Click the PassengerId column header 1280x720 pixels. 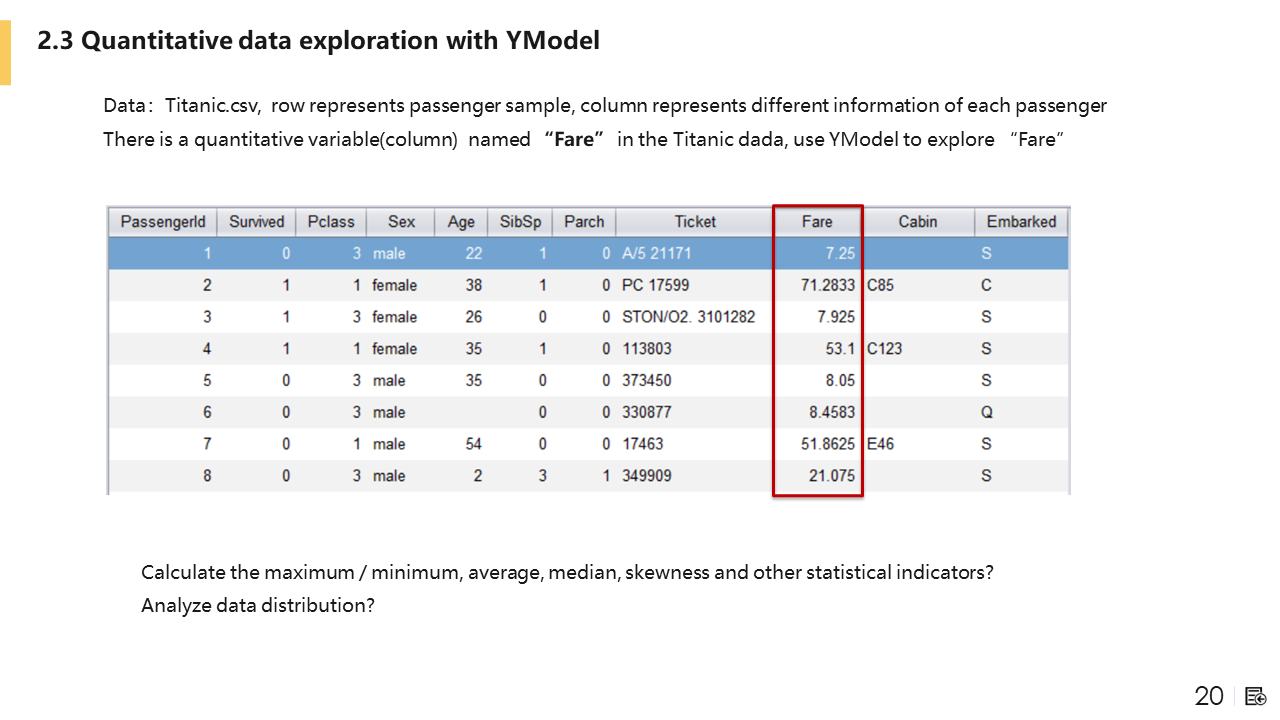tap(162, 222)
